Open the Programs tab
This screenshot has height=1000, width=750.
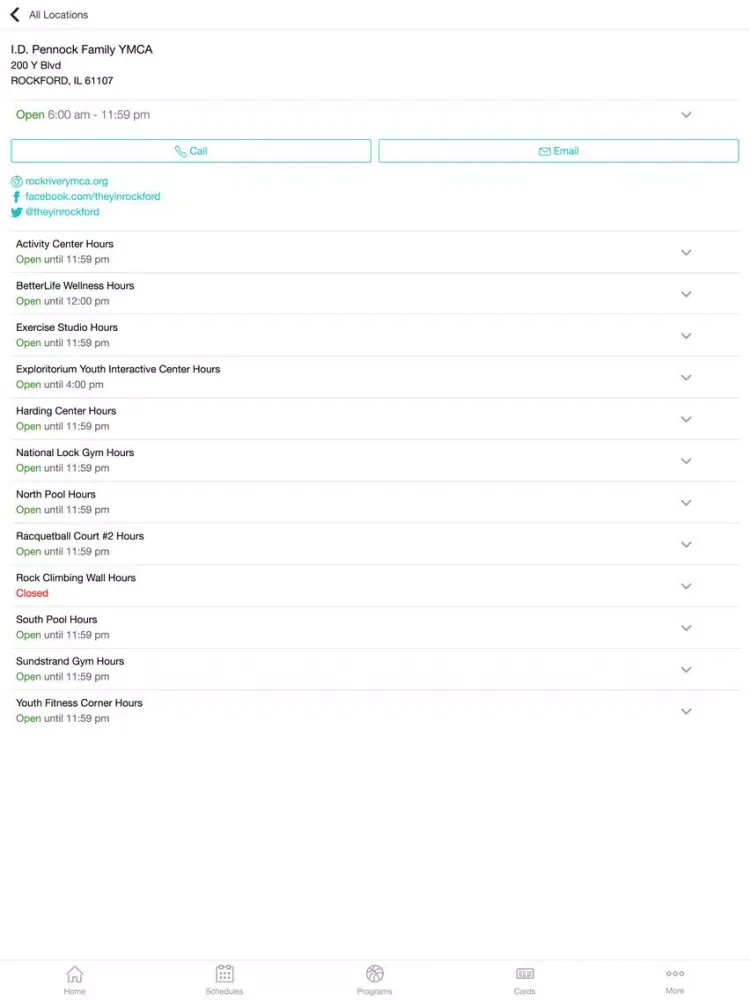coord(374,979)
